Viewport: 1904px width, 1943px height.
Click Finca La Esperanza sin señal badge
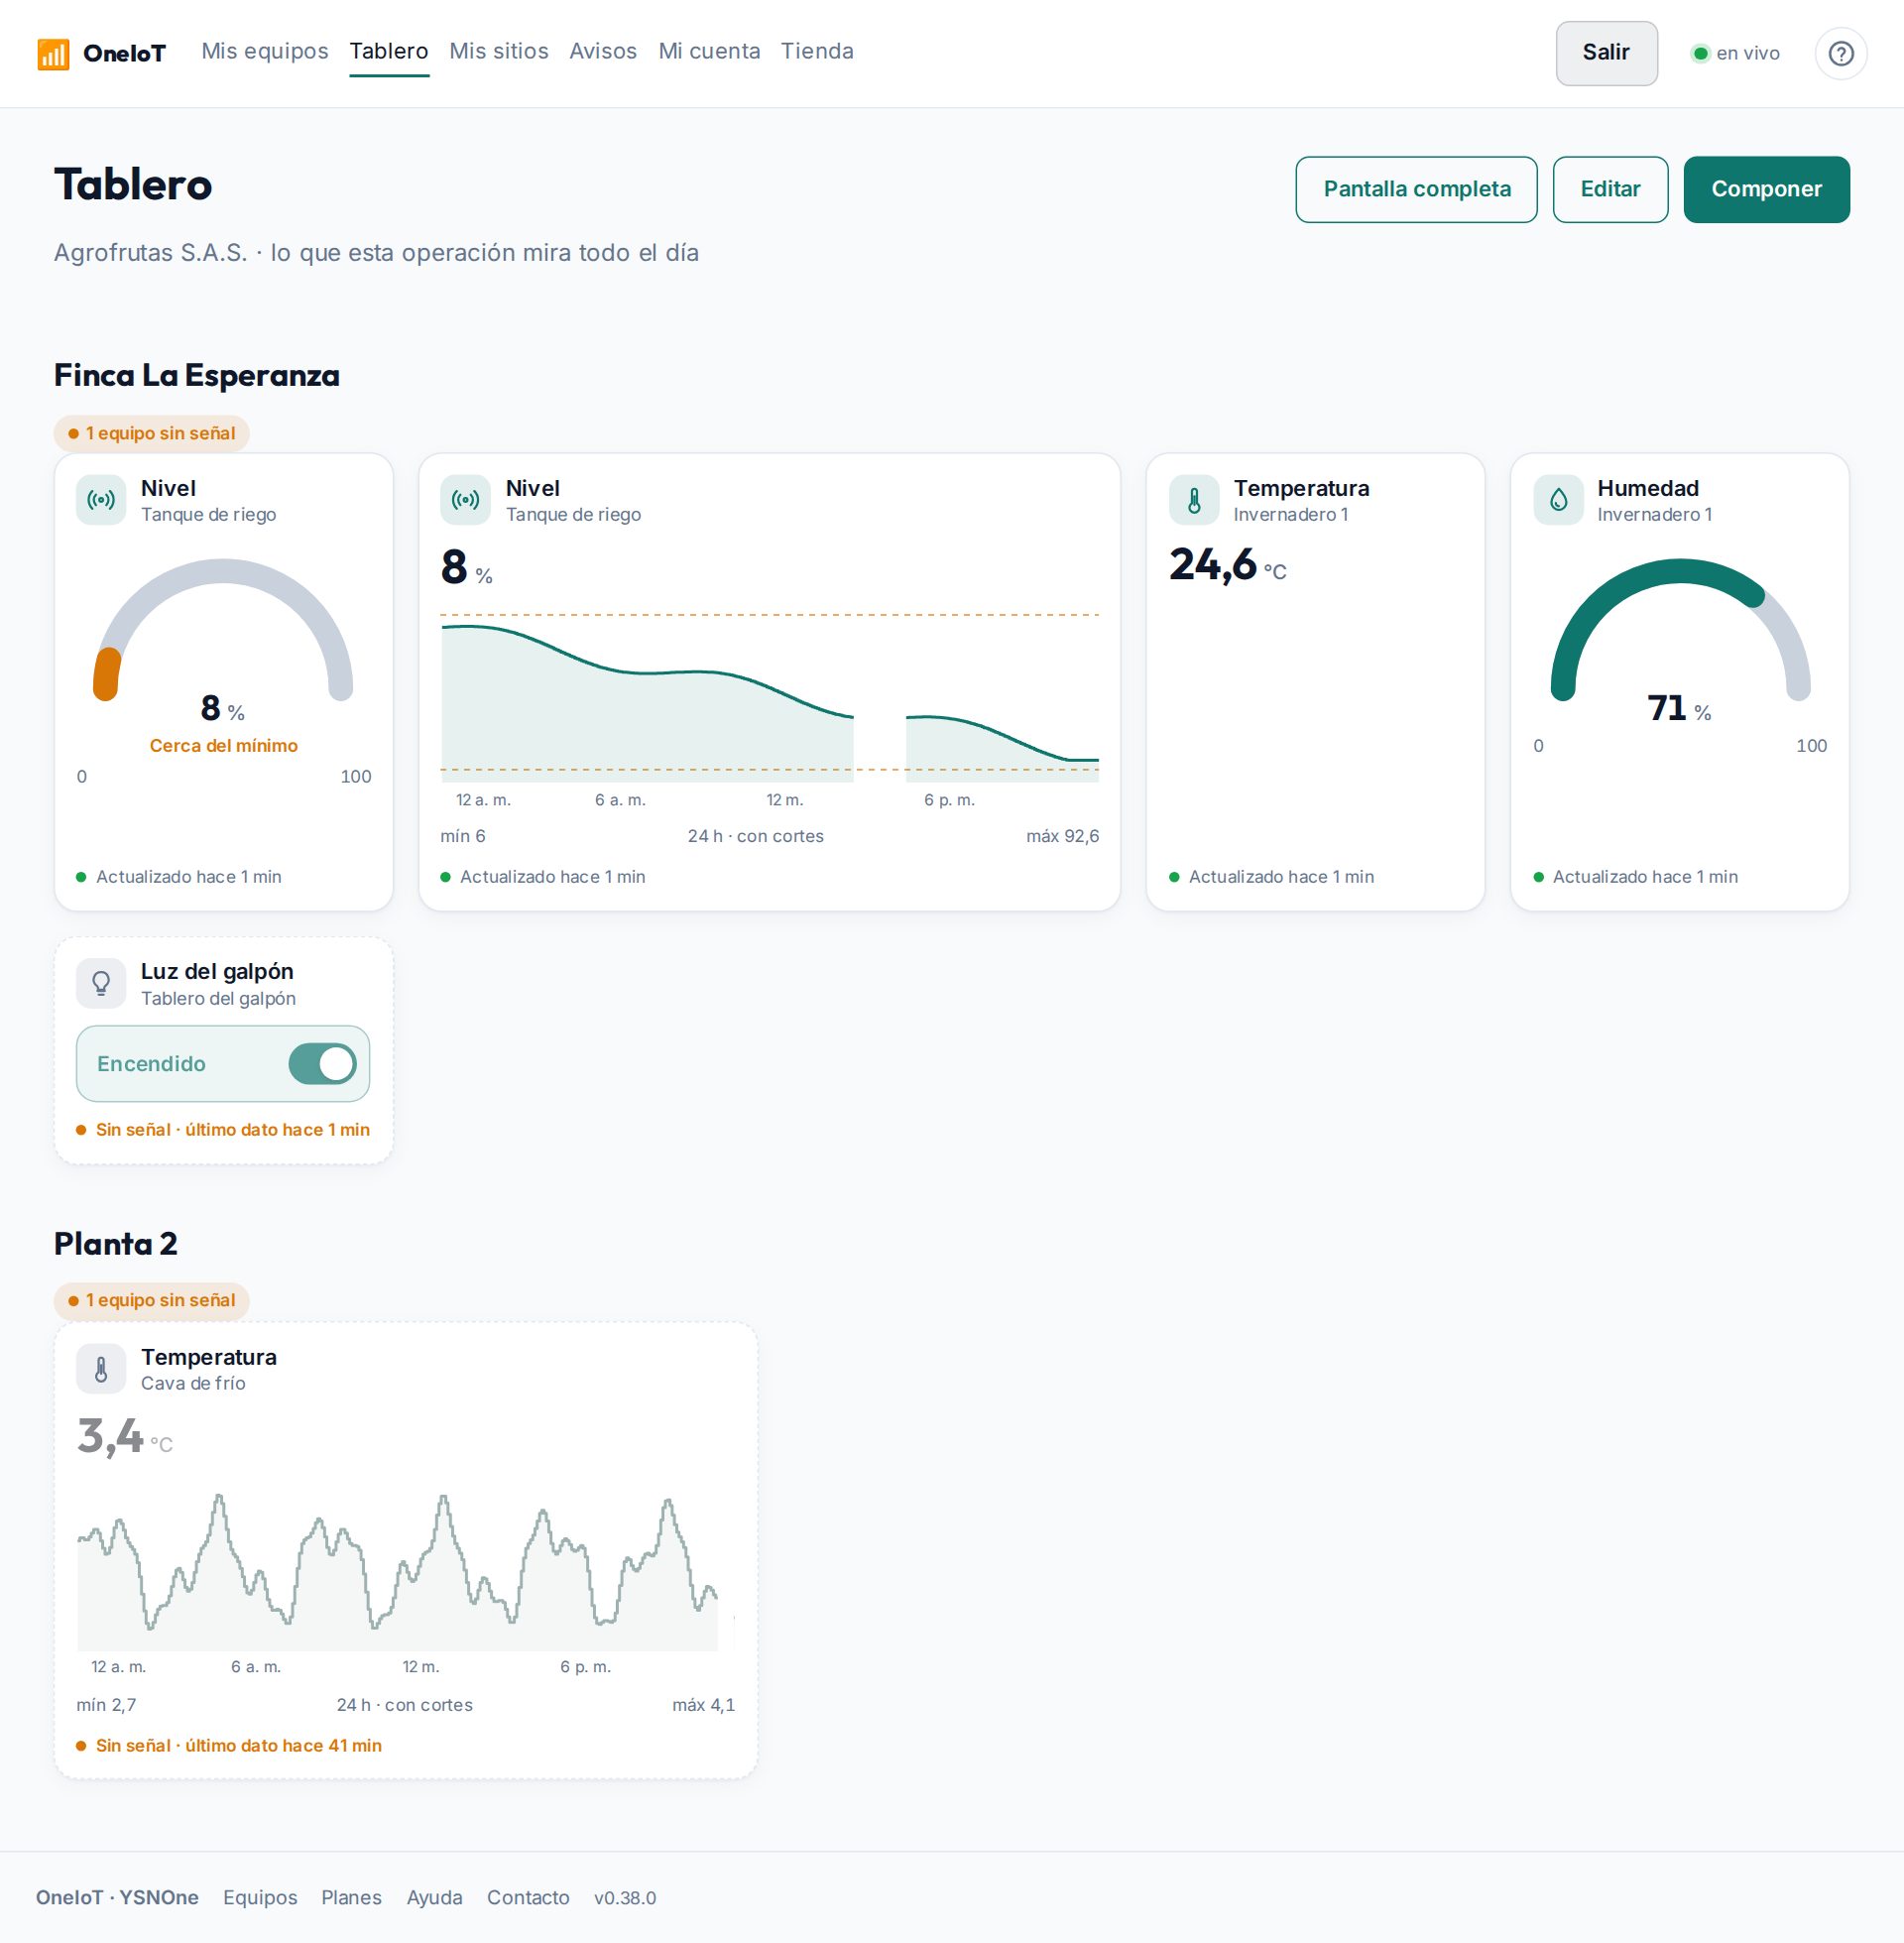pos(152,433)
